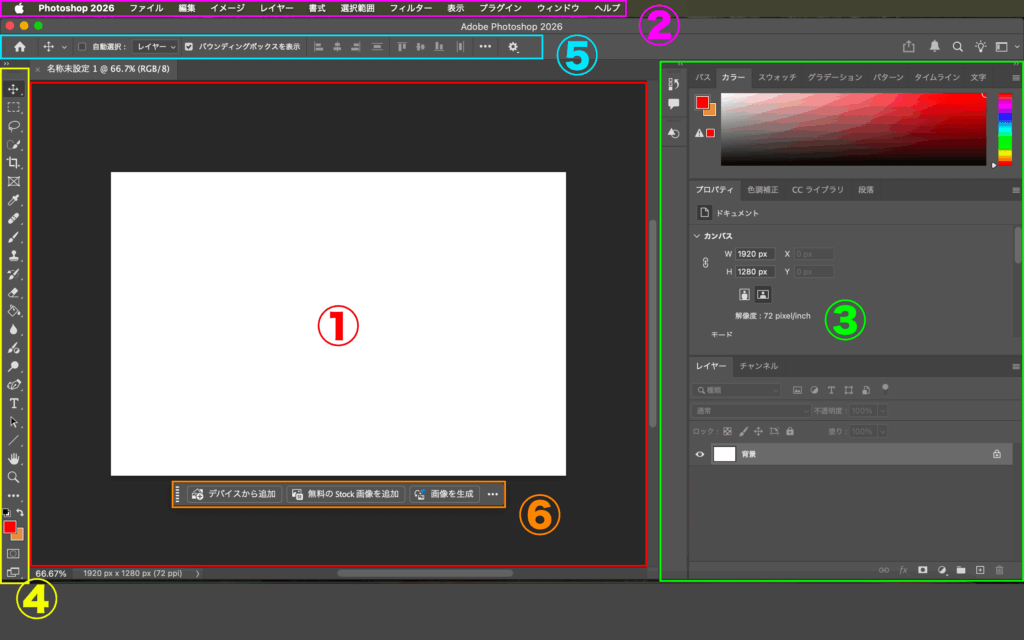1024x640 pixels.
Task: Open the 通常 blend mode dropdown
Action: (750, 411)
